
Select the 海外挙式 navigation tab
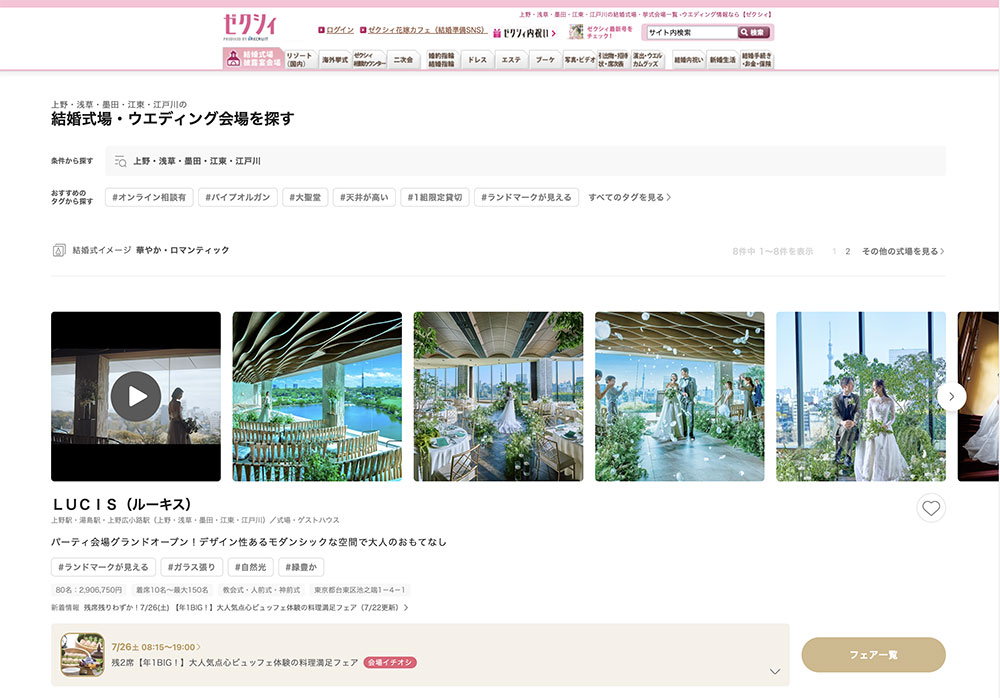click(x=334, y=60)
